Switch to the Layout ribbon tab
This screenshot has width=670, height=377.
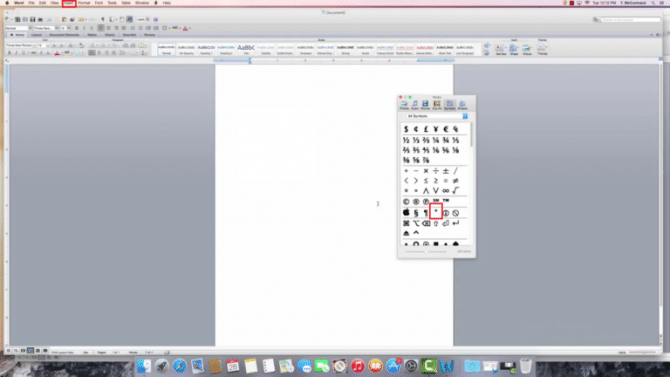(36, 35)
